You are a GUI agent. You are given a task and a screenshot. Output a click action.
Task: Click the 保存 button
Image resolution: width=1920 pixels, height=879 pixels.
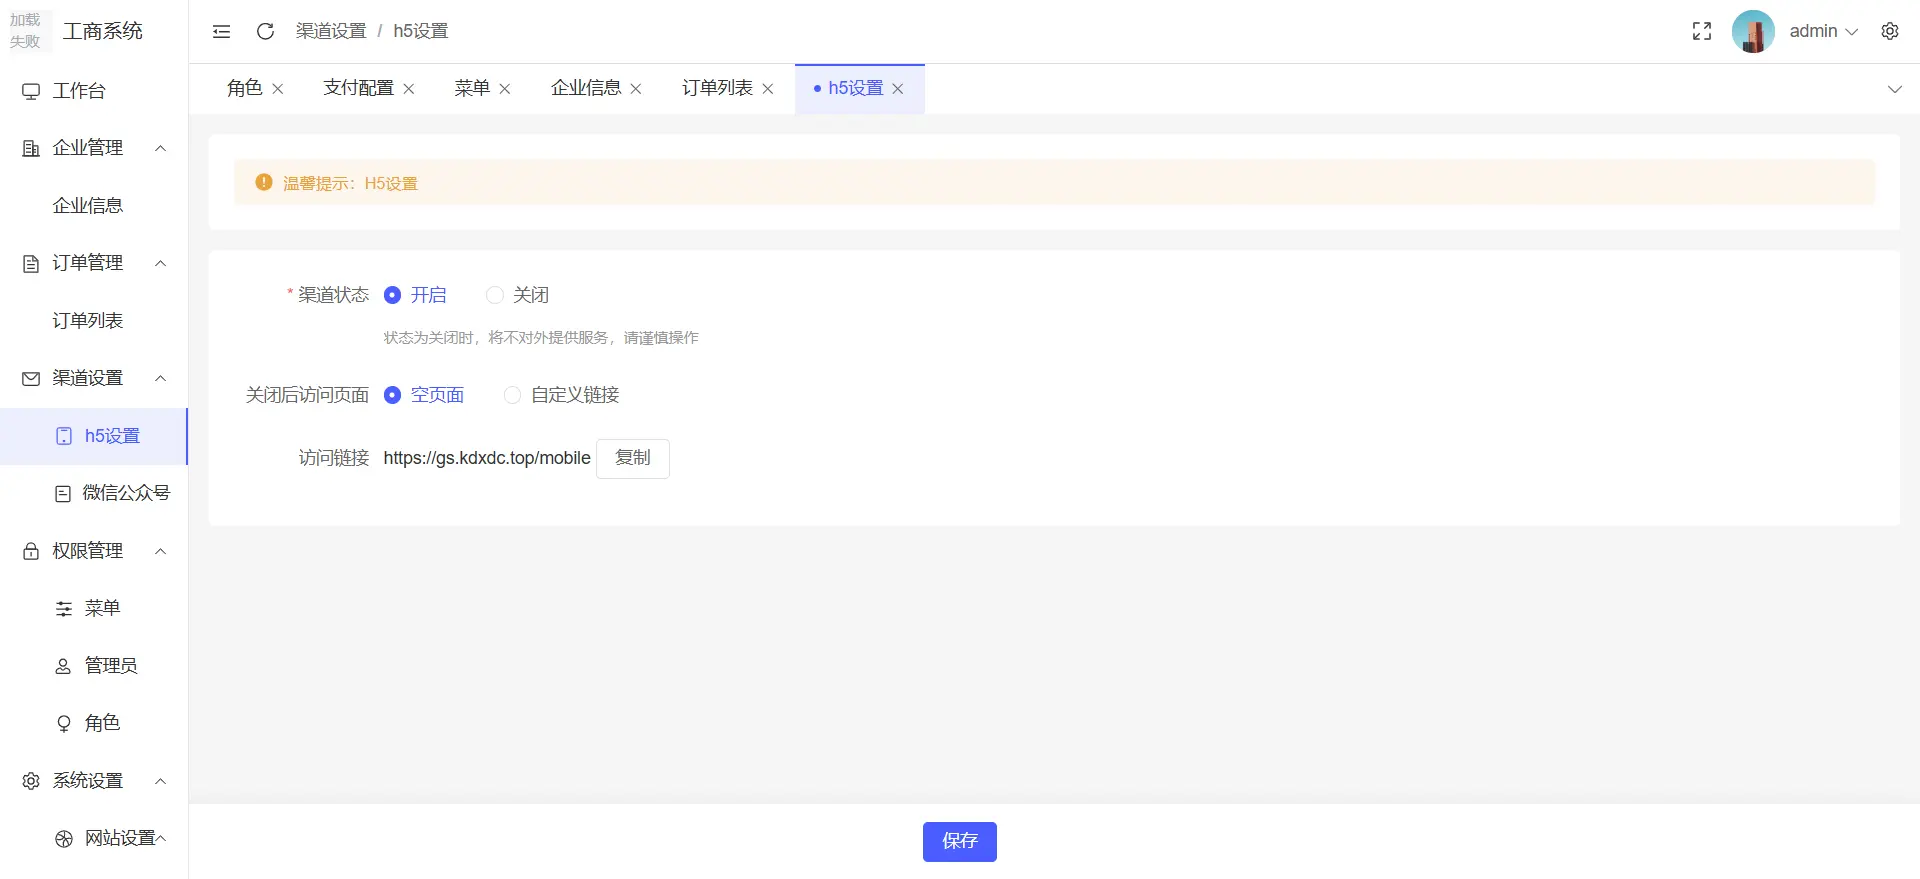tap(960, 841)
